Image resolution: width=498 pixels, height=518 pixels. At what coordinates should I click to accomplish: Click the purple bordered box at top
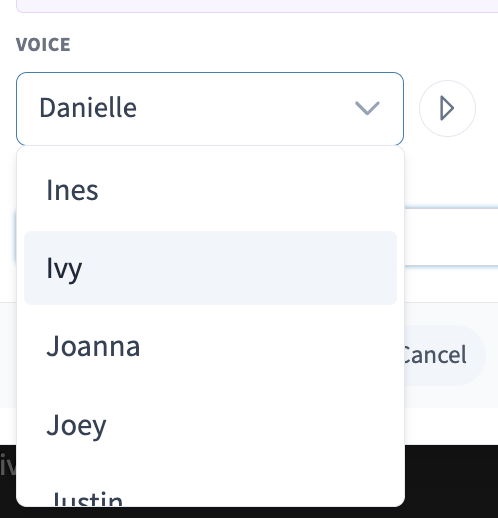(x=257, y=6)
